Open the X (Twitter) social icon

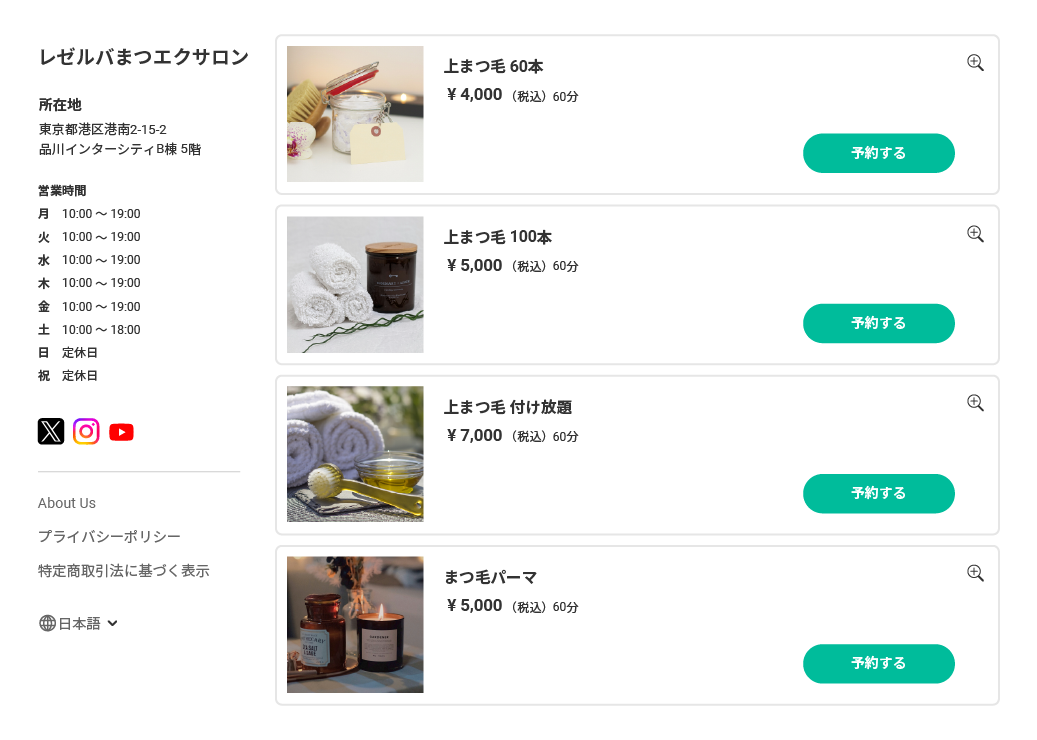click(51, 431)
